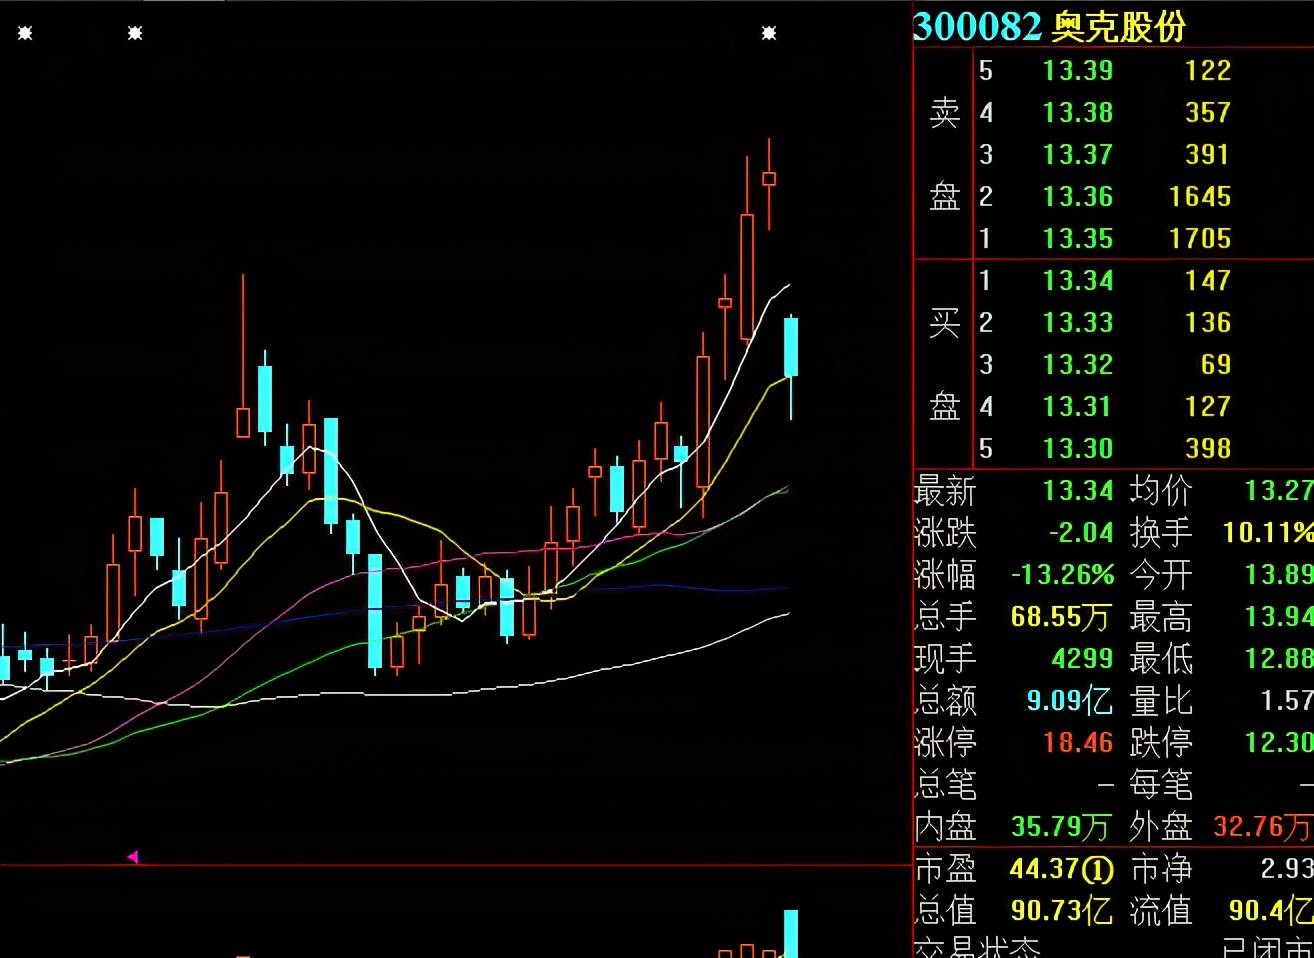Click sell volume 1705
Image resolution: width=1314 pixels, height=958 pixels.
pos(1200,239)
